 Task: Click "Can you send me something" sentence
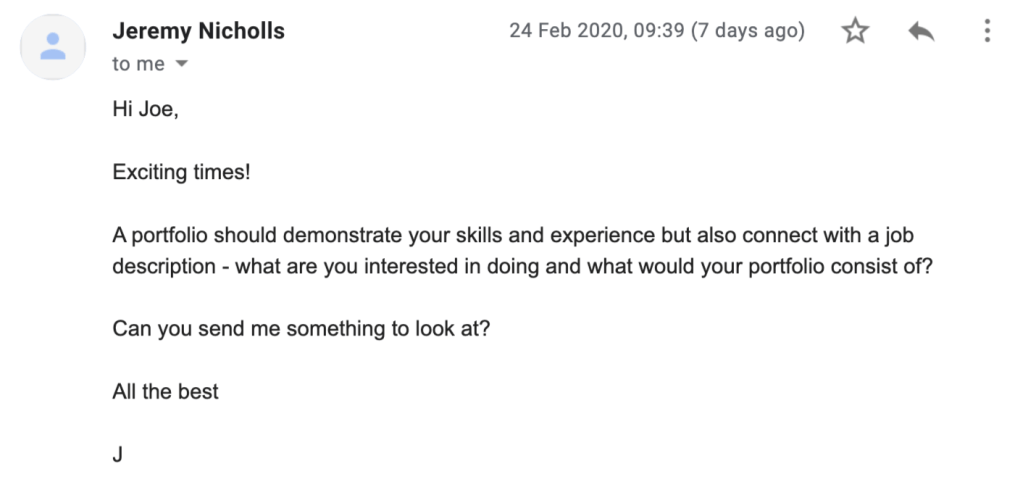(x=301, y=329)
